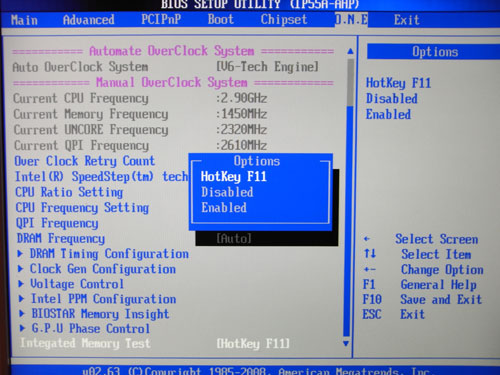Viewport: 500px width, 375px height.
Task: Click Enabled in the right help panel
Action: click(x=388, y=114)
